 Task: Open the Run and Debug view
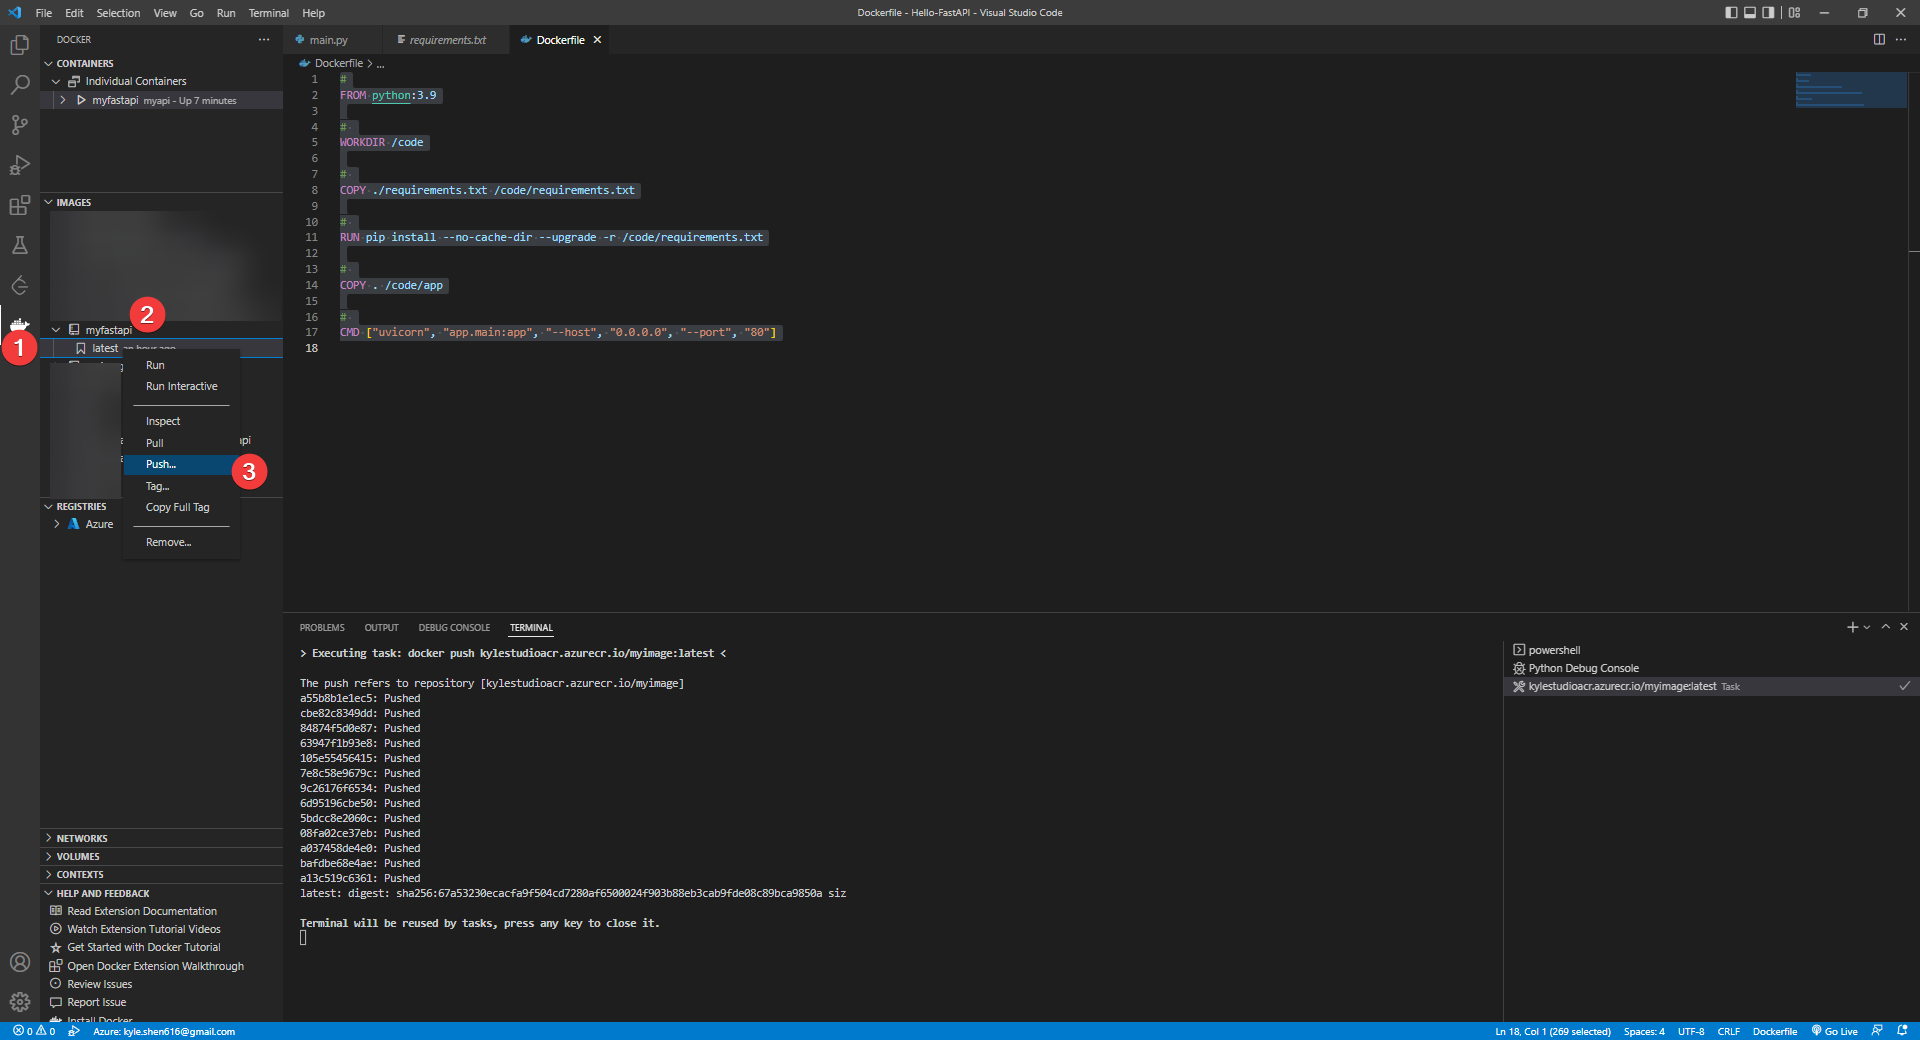(20, 165)
